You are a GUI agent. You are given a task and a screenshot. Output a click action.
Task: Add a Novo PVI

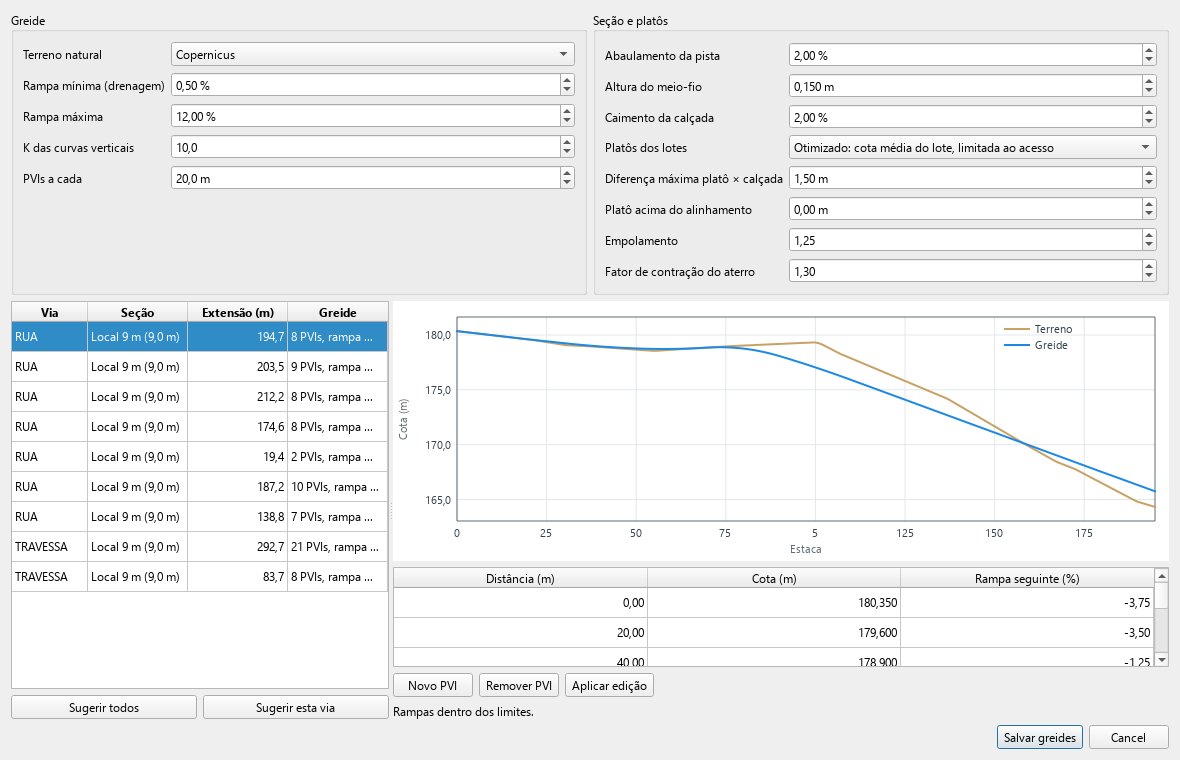click(433, 686)
